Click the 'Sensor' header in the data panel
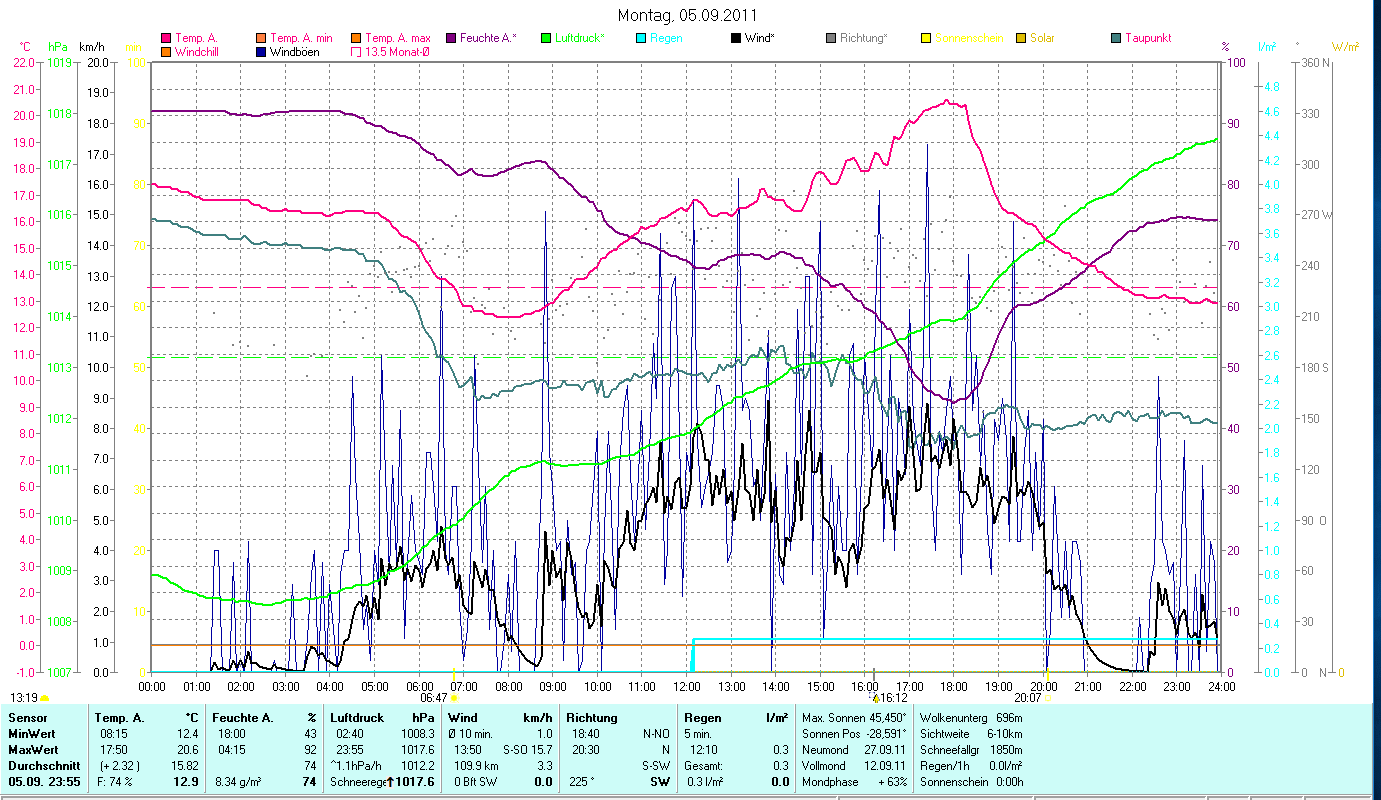The width and height of the screenshot is (1381, 800). [x=28, y=718]
